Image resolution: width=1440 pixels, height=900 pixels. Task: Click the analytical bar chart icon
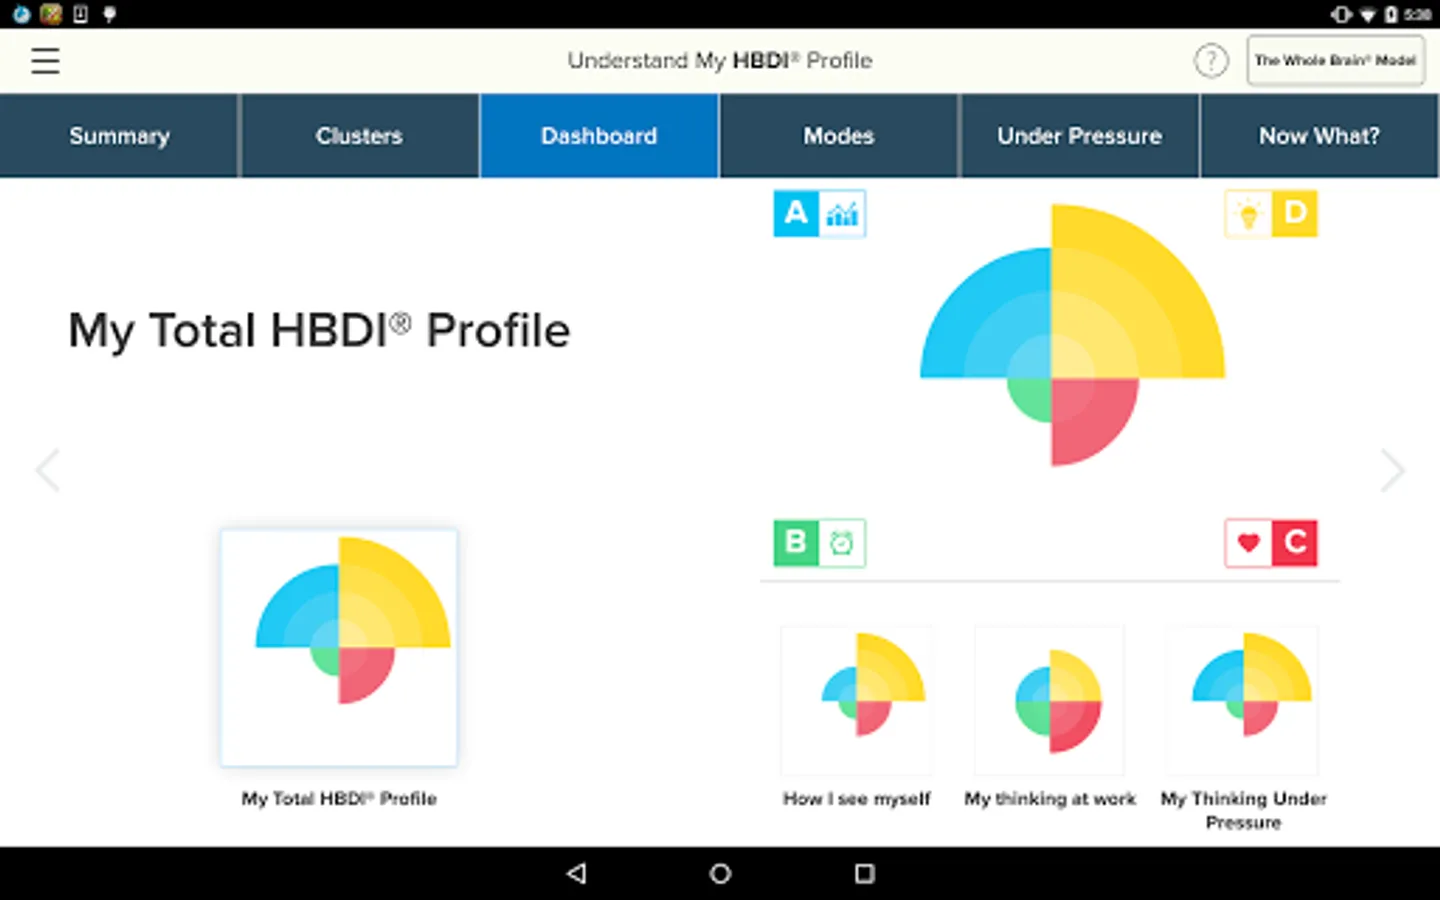pos(842,213)
